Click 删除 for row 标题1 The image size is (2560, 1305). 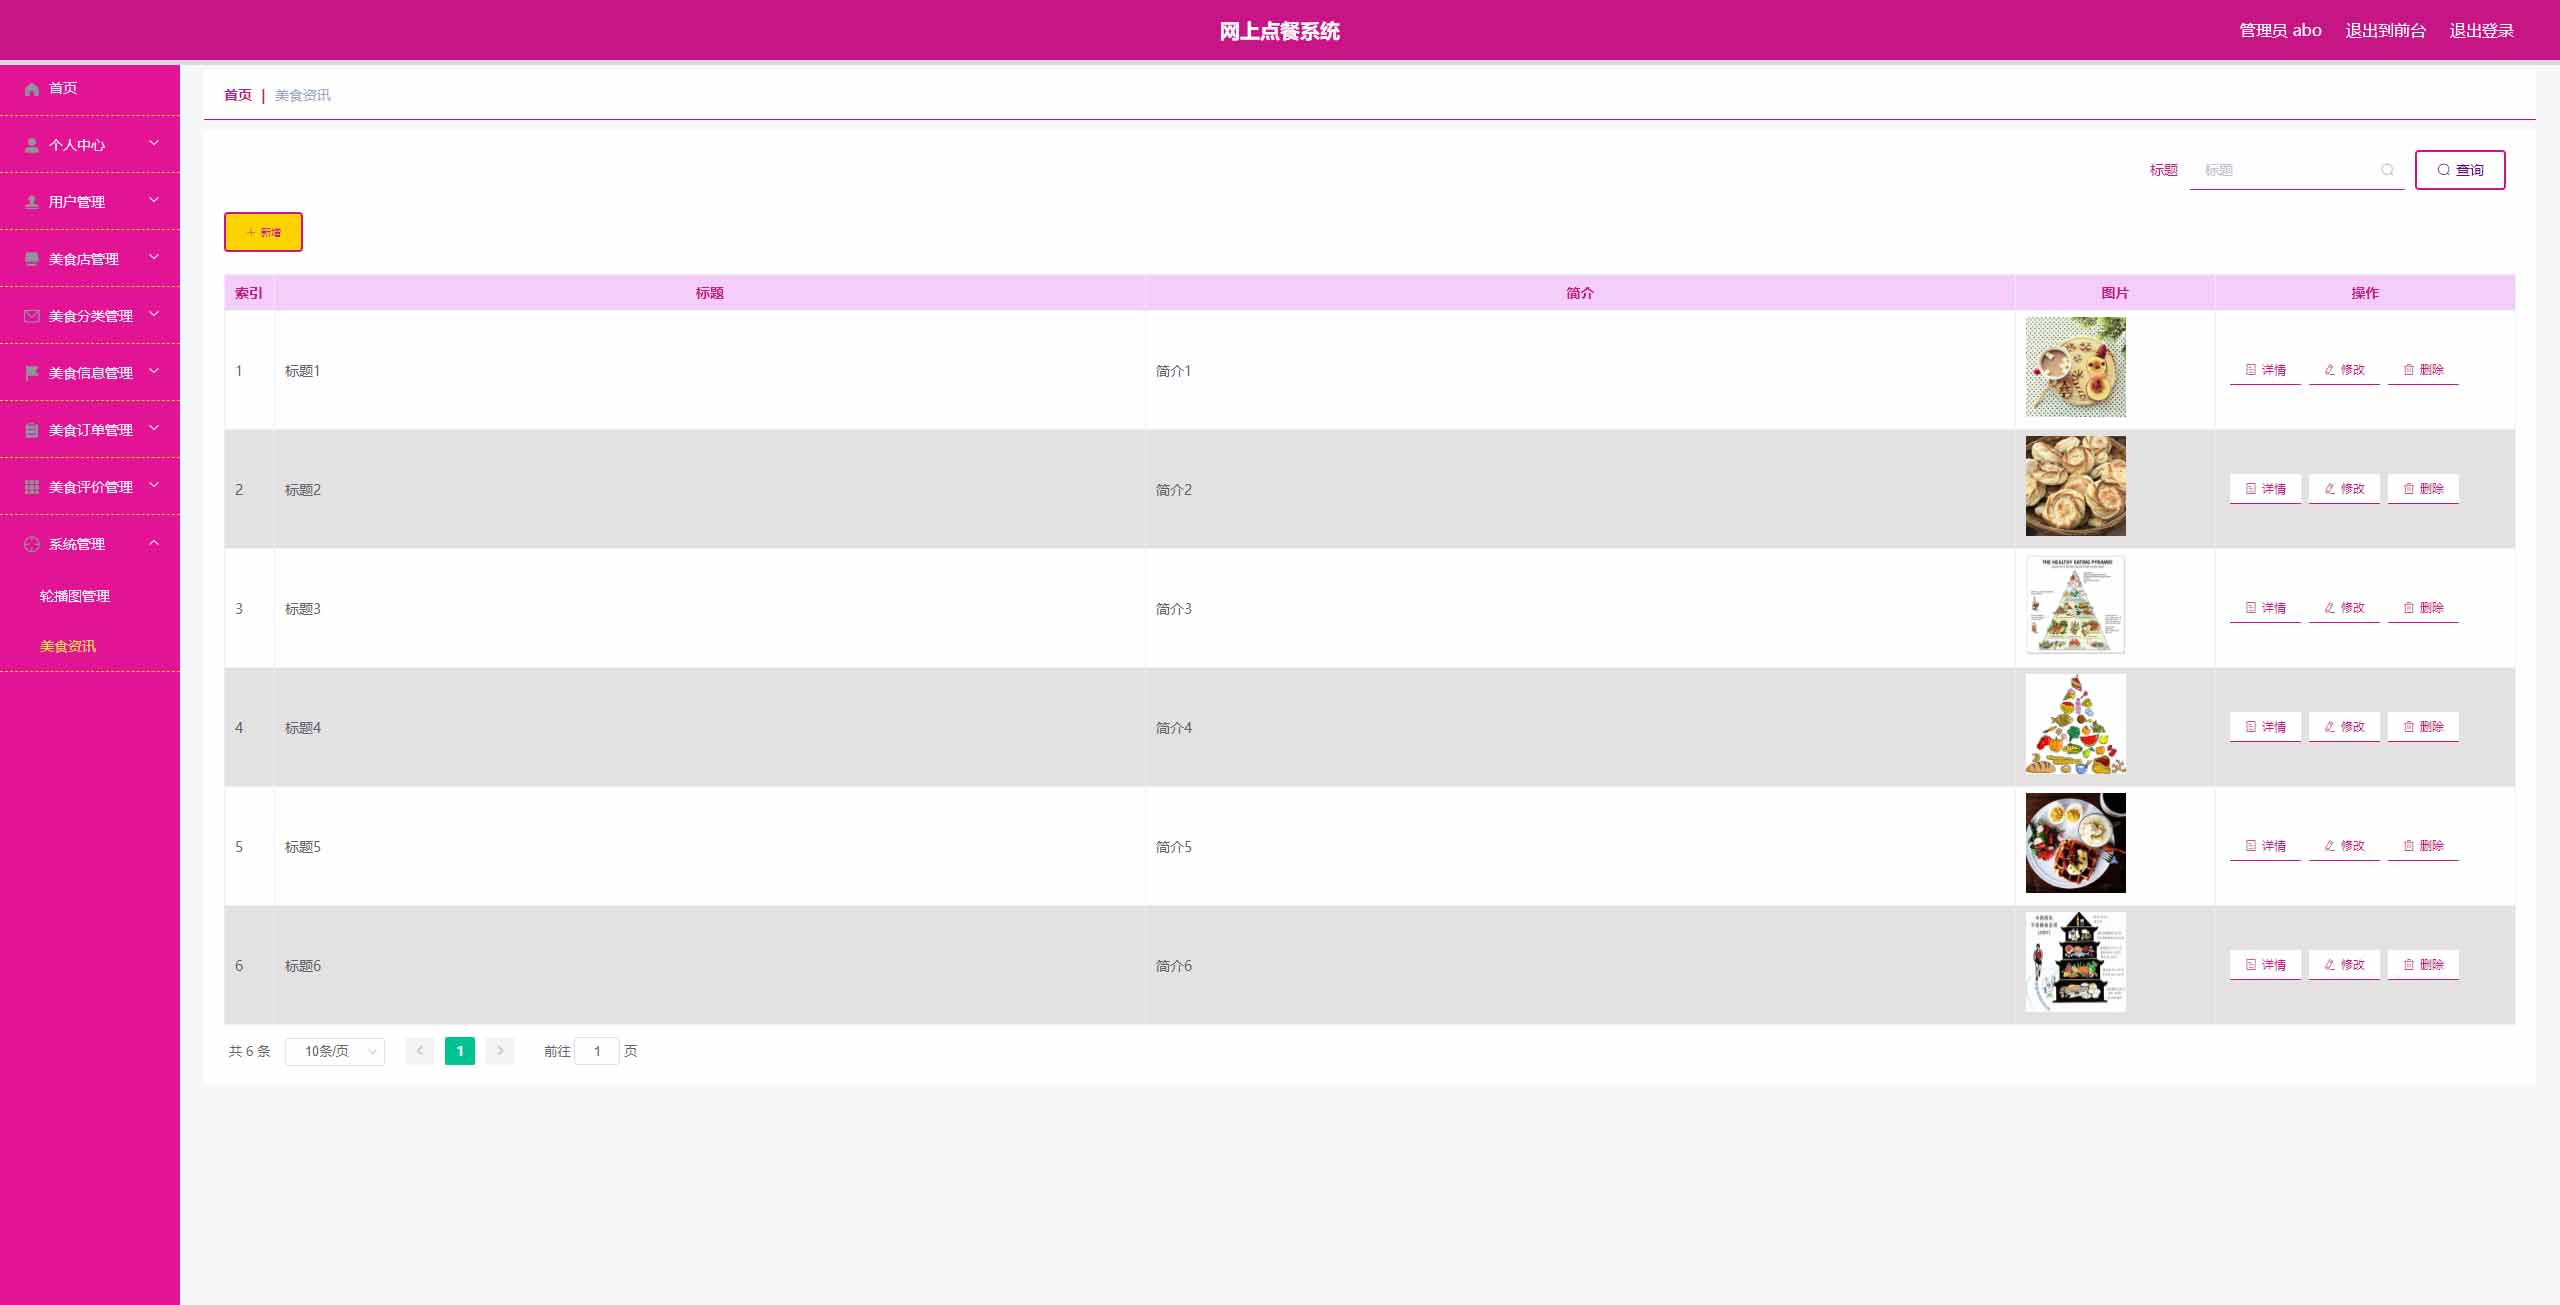point(2423,370)
